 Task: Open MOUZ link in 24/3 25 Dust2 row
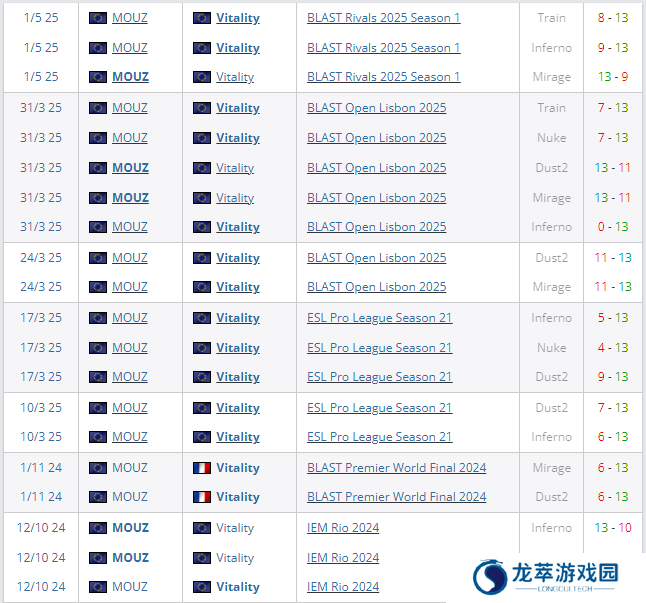[130, 258]
